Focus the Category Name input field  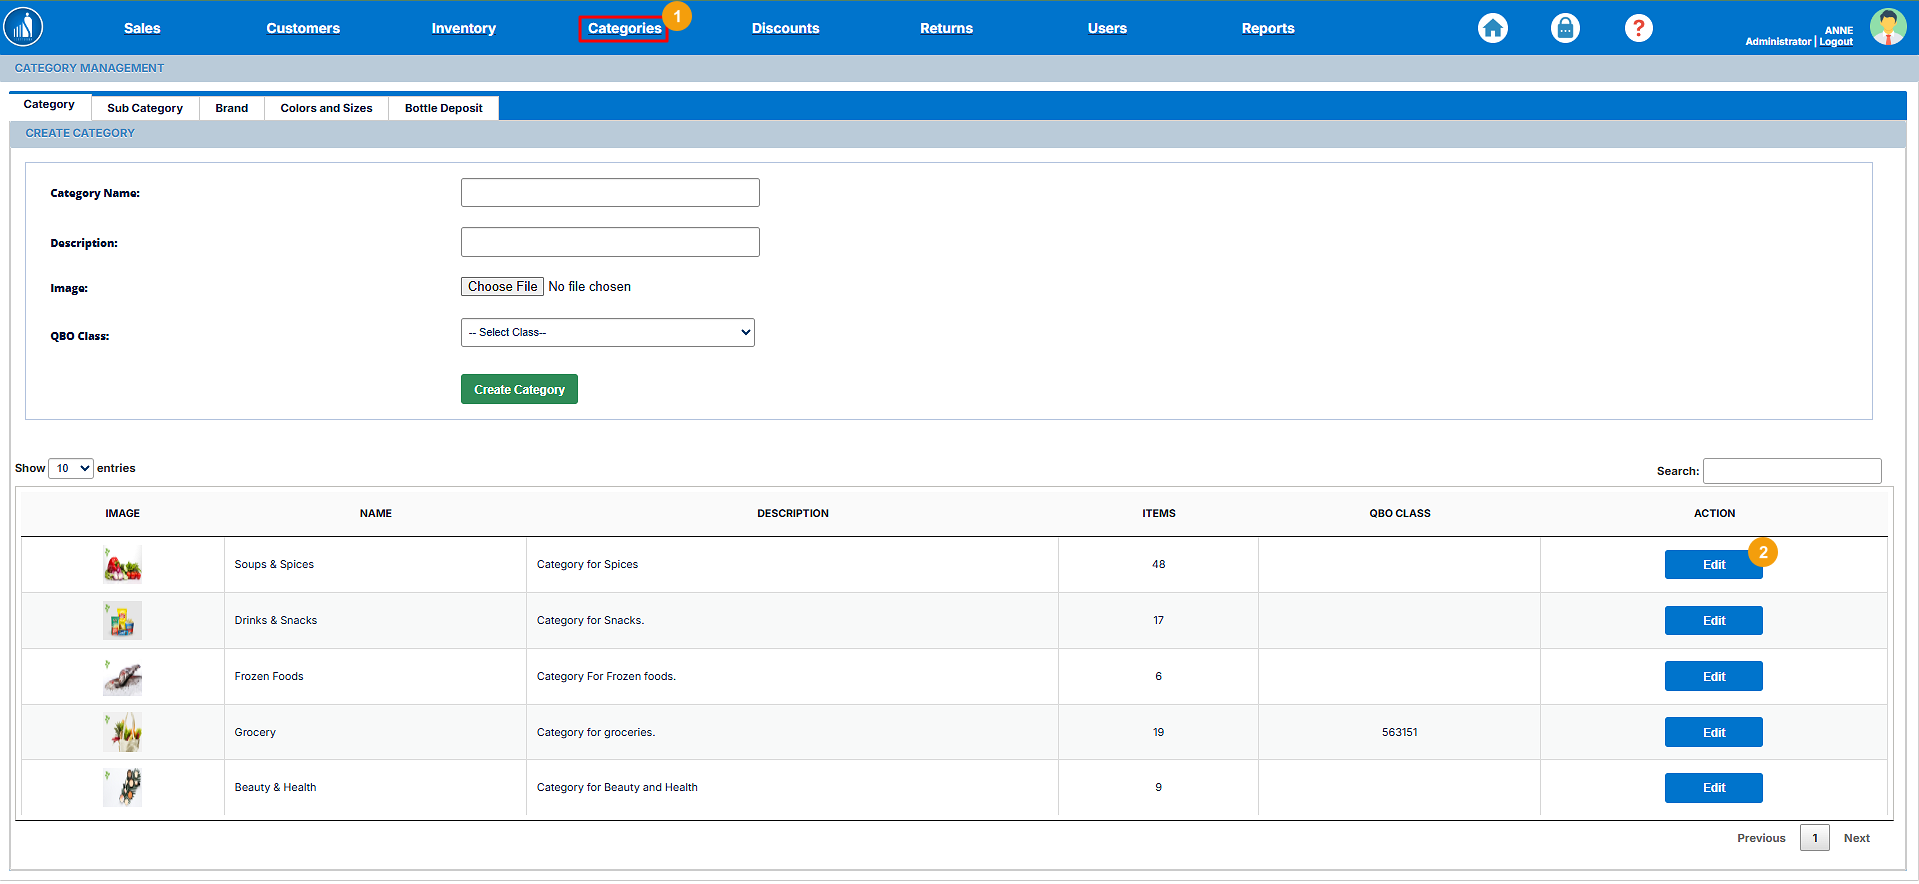(x=610, y=193)
